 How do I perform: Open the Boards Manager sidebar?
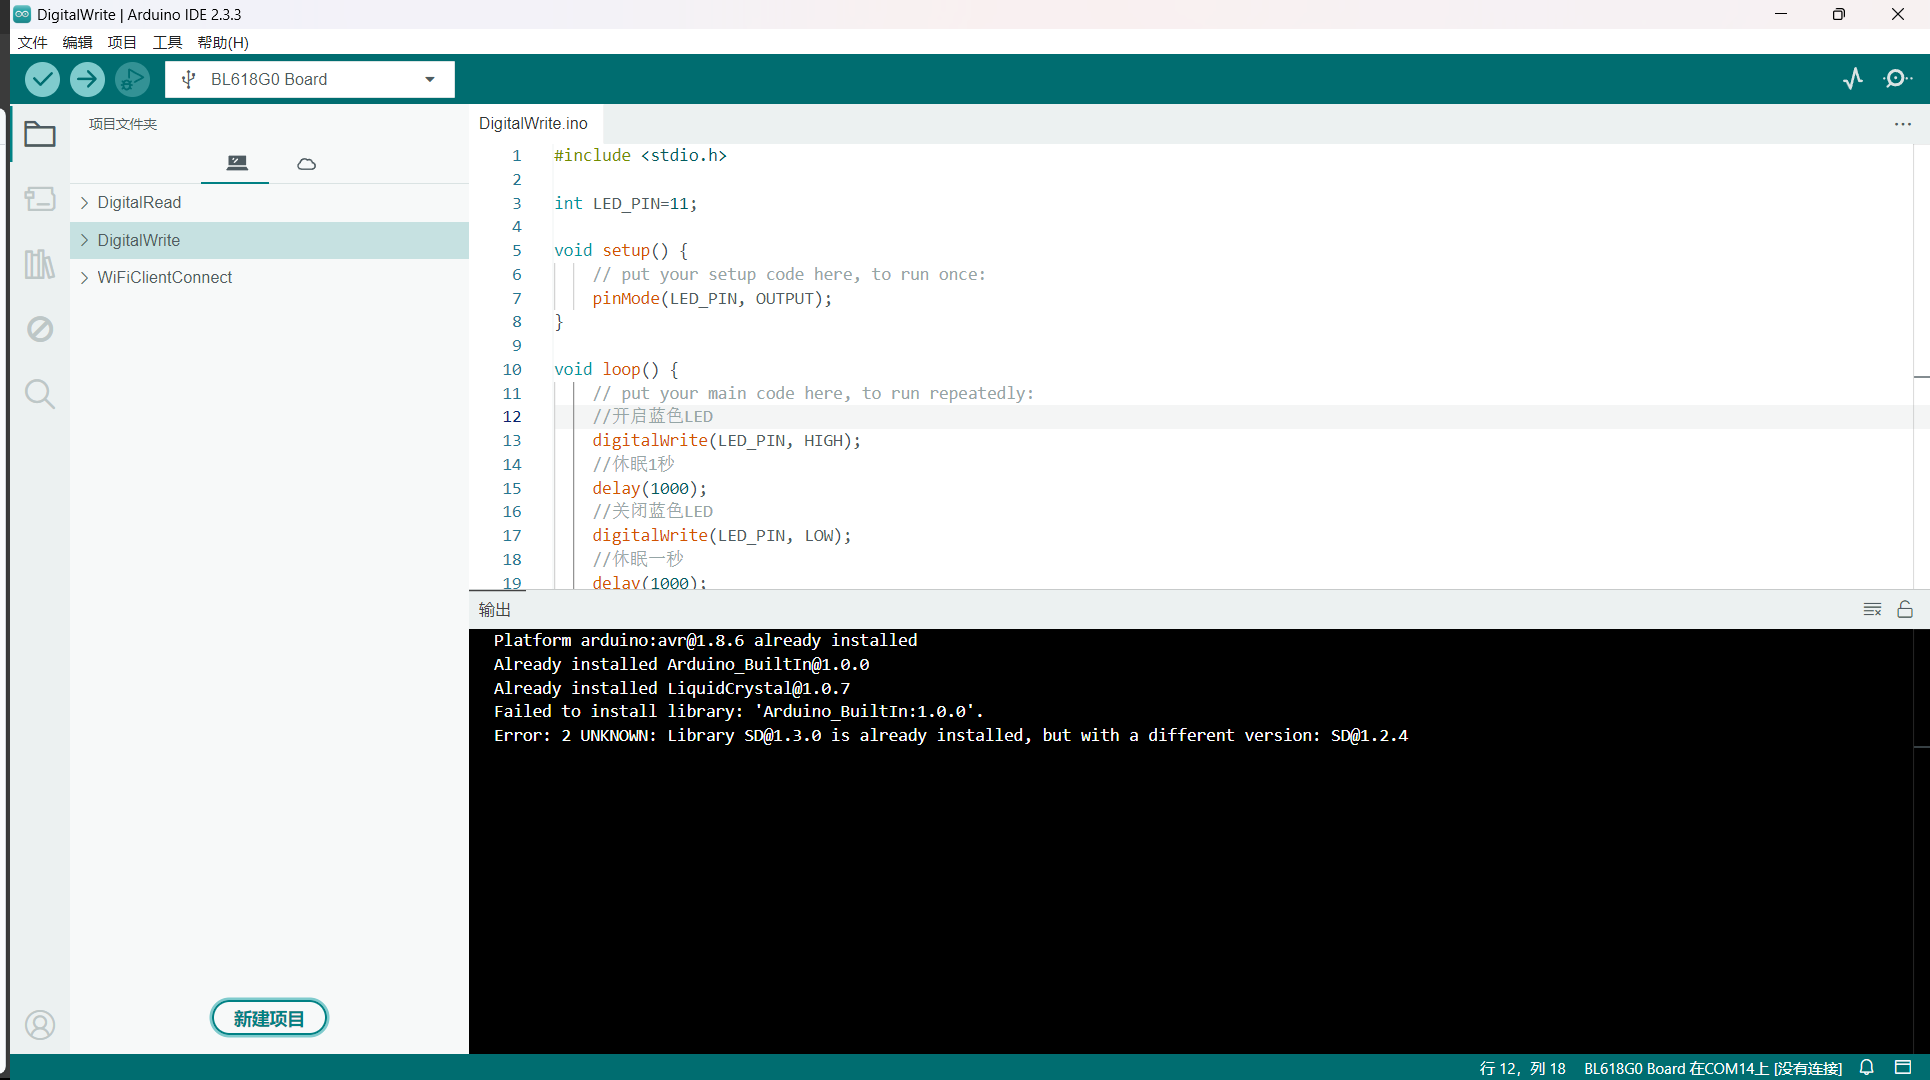coord(40,199)
